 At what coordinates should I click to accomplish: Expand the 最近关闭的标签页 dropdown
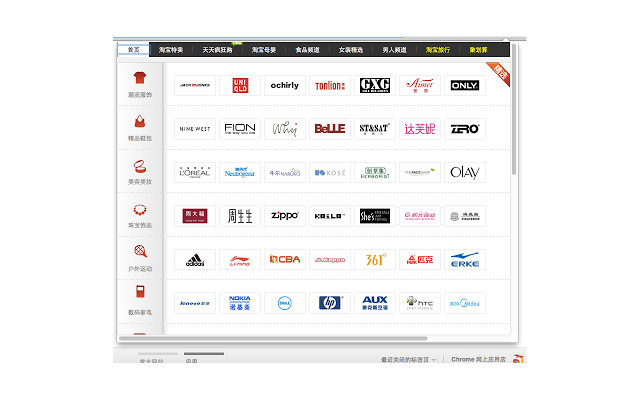pyautogui.click(x=409, y=360)
